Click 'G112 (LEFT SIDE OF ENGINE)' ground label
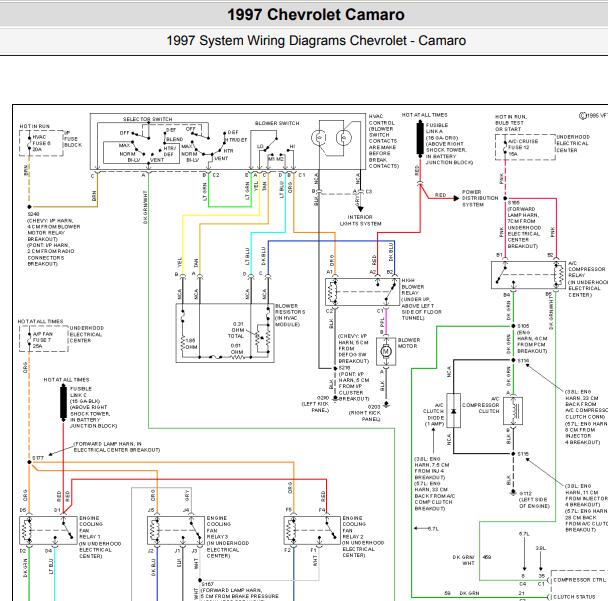Image resolution: width=608 pixels, height=601 pixels. point(534,499)
